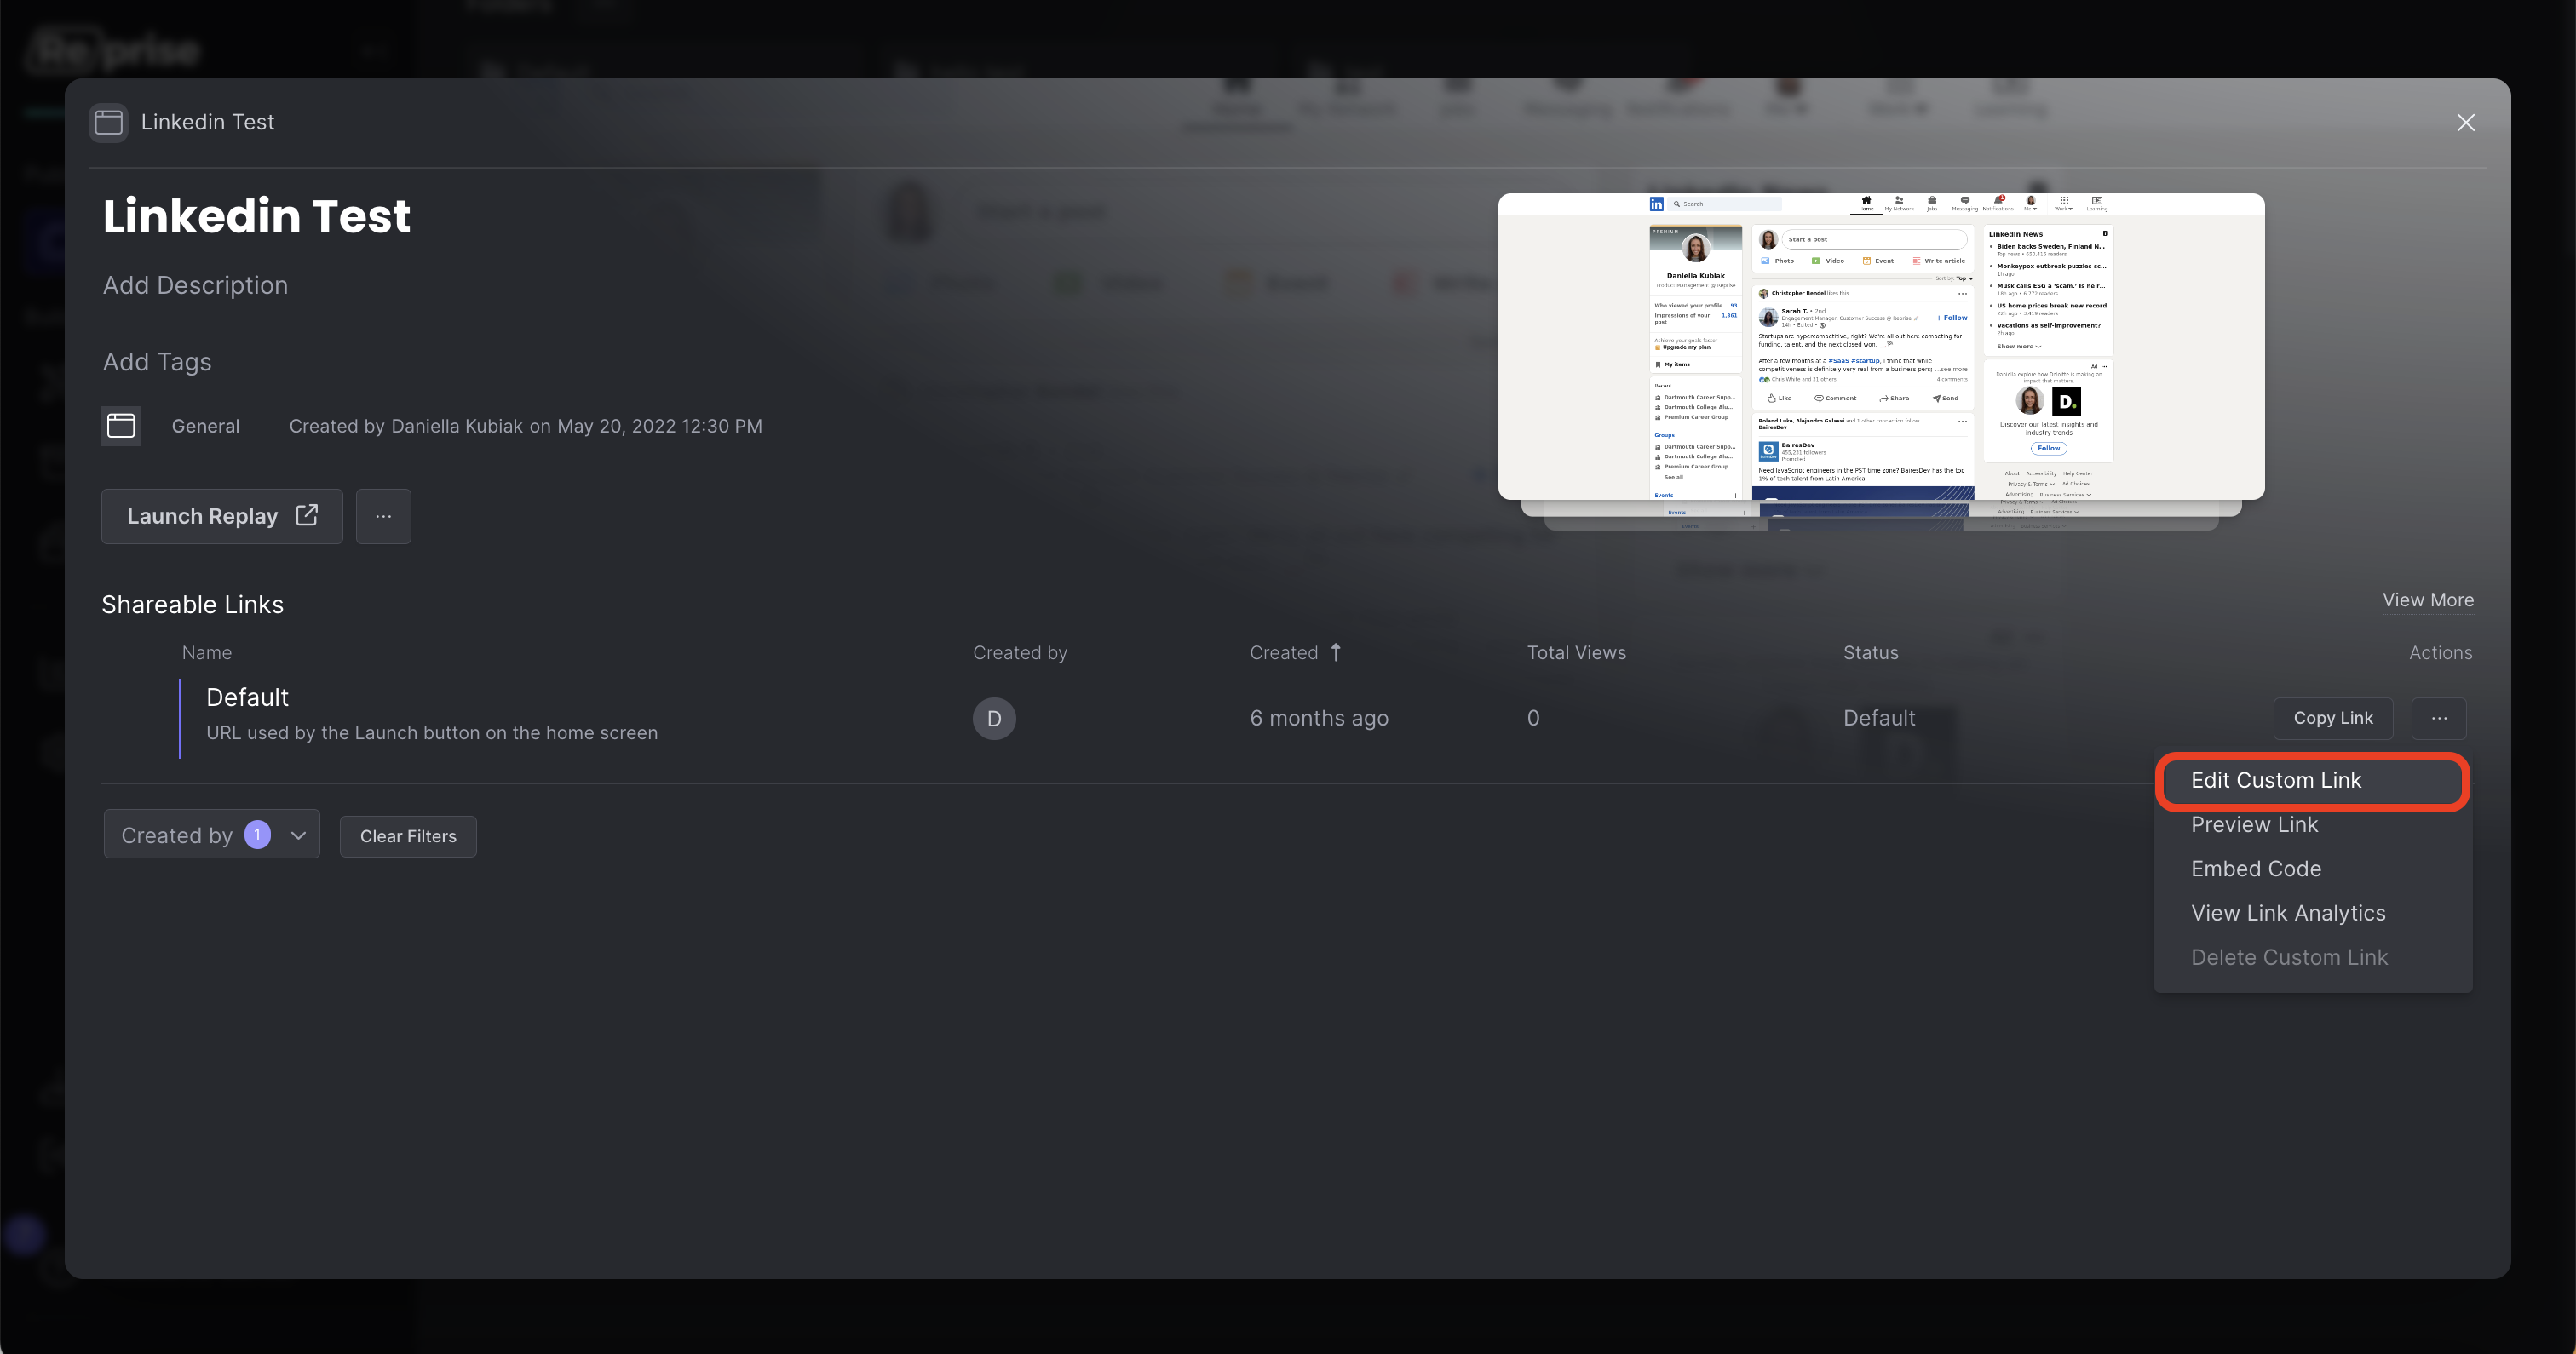The width and height of the screenshot is (2576, 1354).
Task: Expand the Created by filter dropdown
Action: (x=212, y=834)
